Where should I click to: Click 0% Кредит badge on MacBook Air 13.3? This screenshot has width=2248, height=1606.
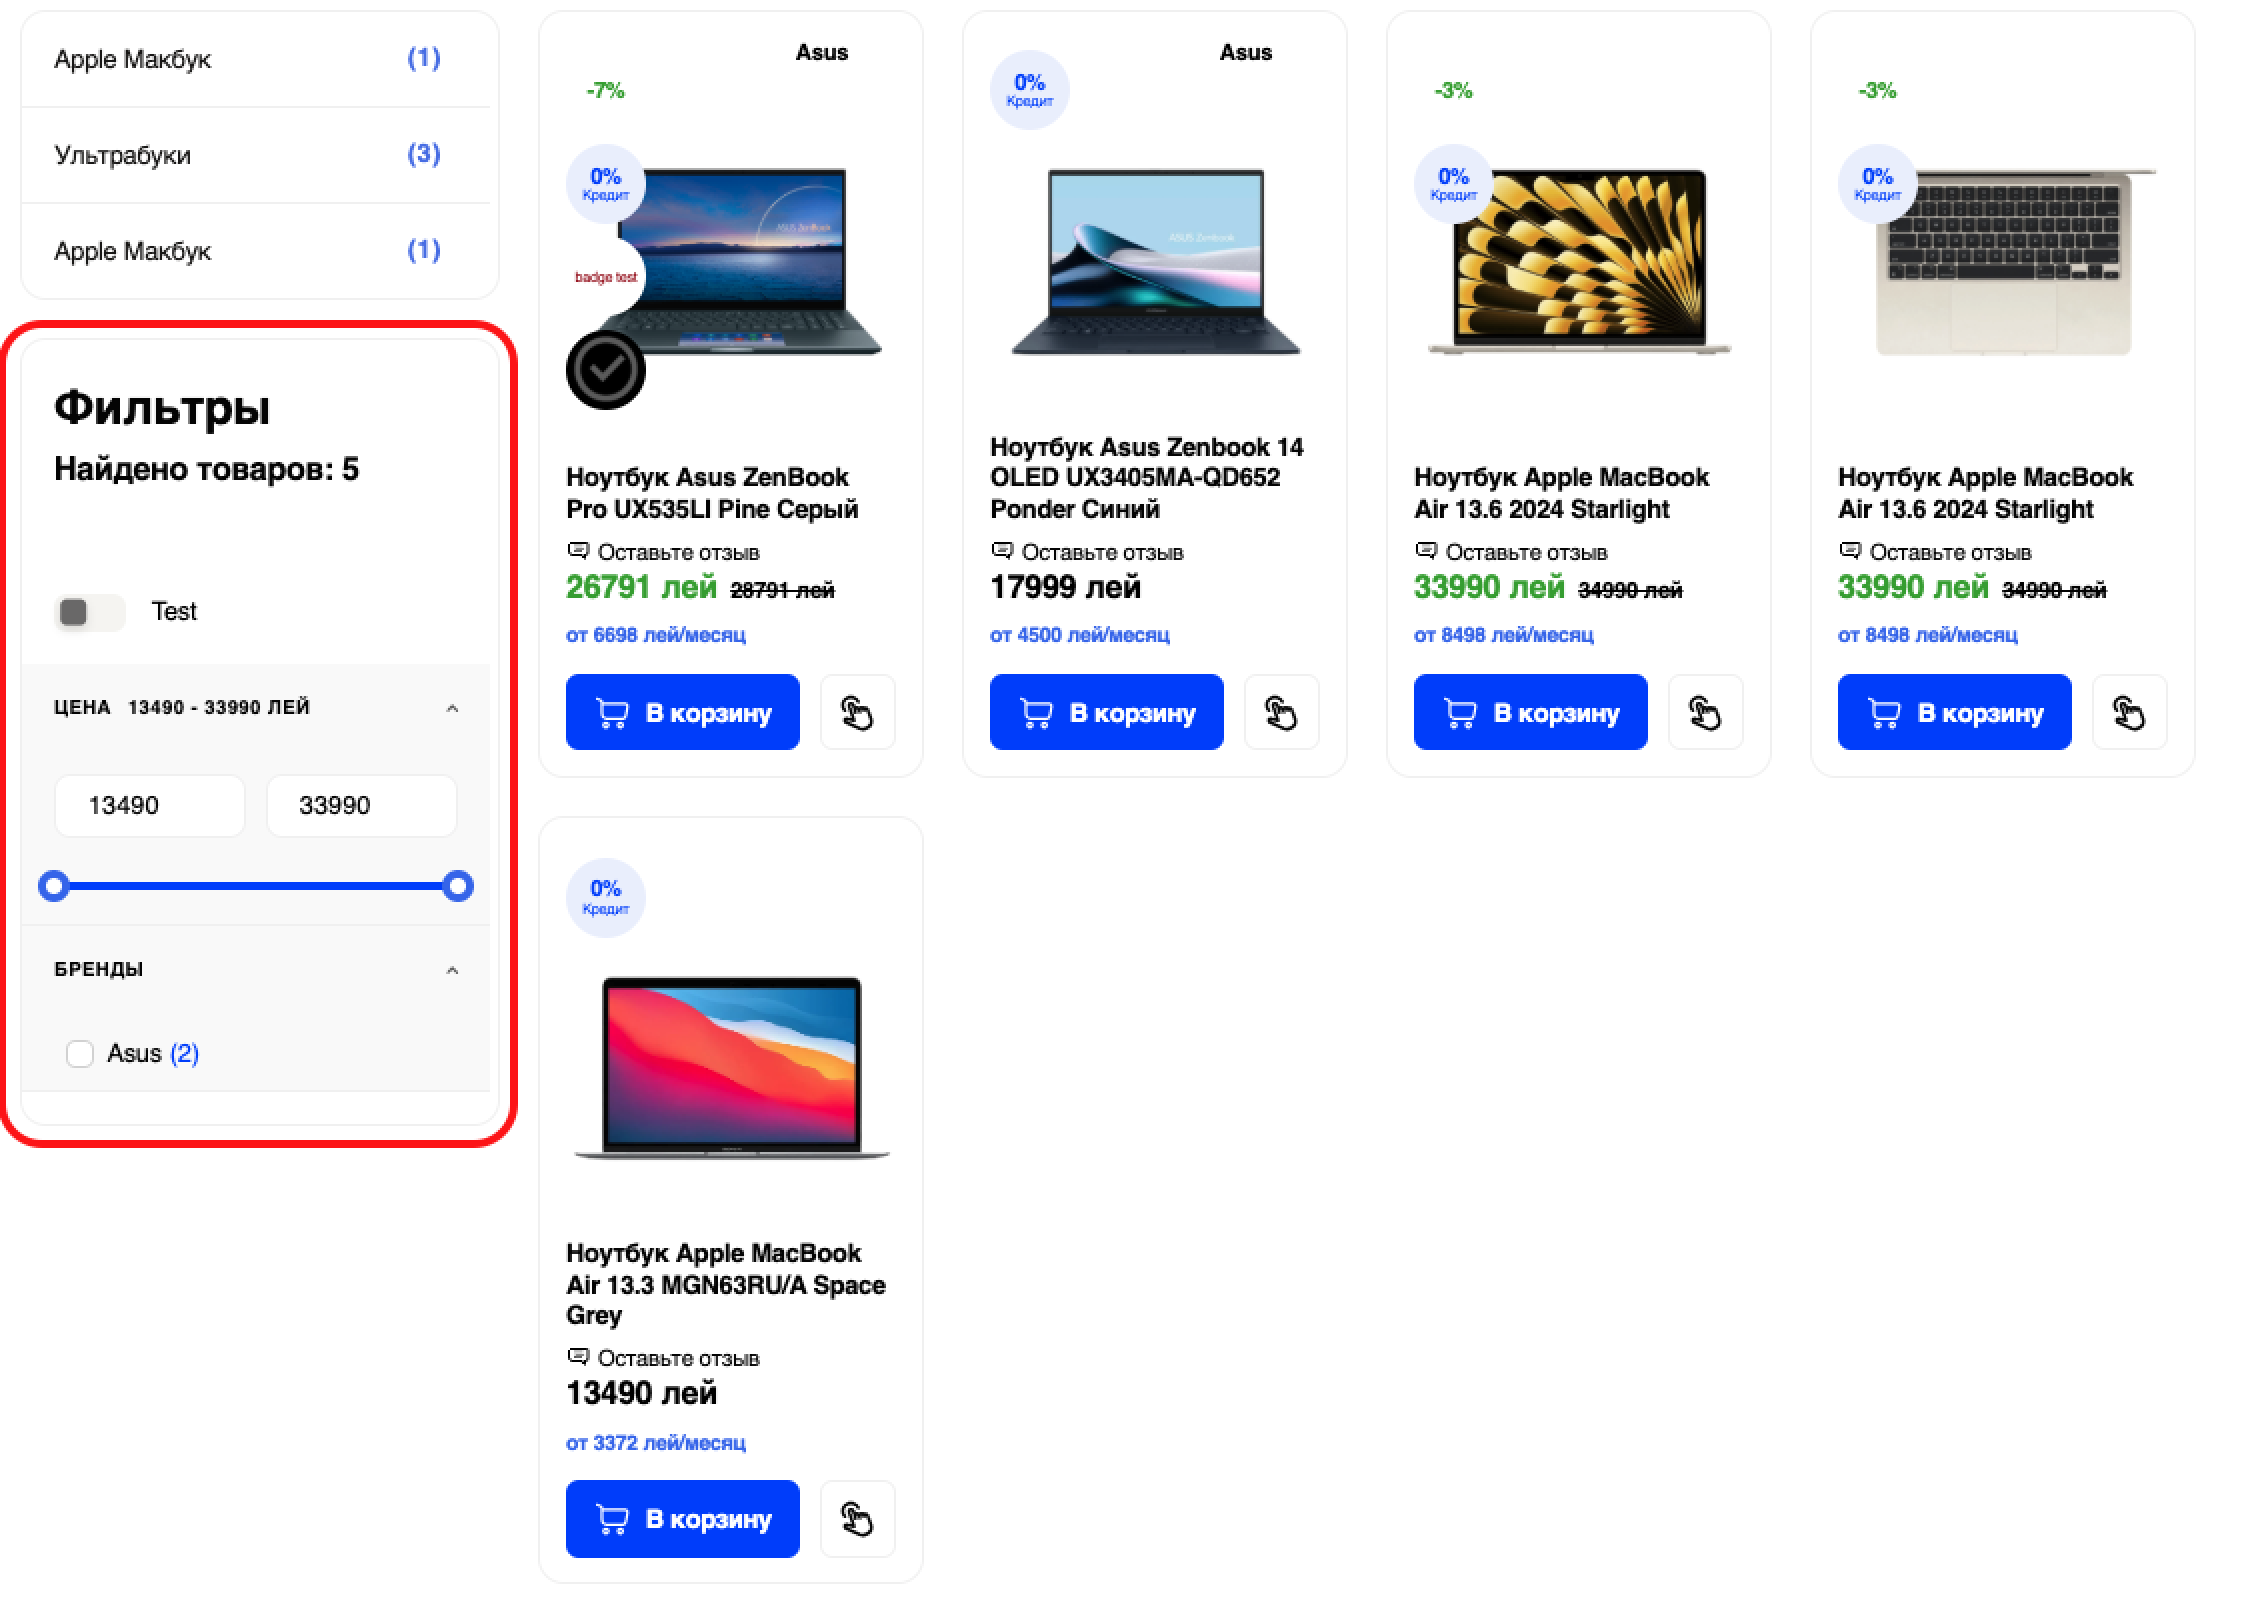[605, 897]
